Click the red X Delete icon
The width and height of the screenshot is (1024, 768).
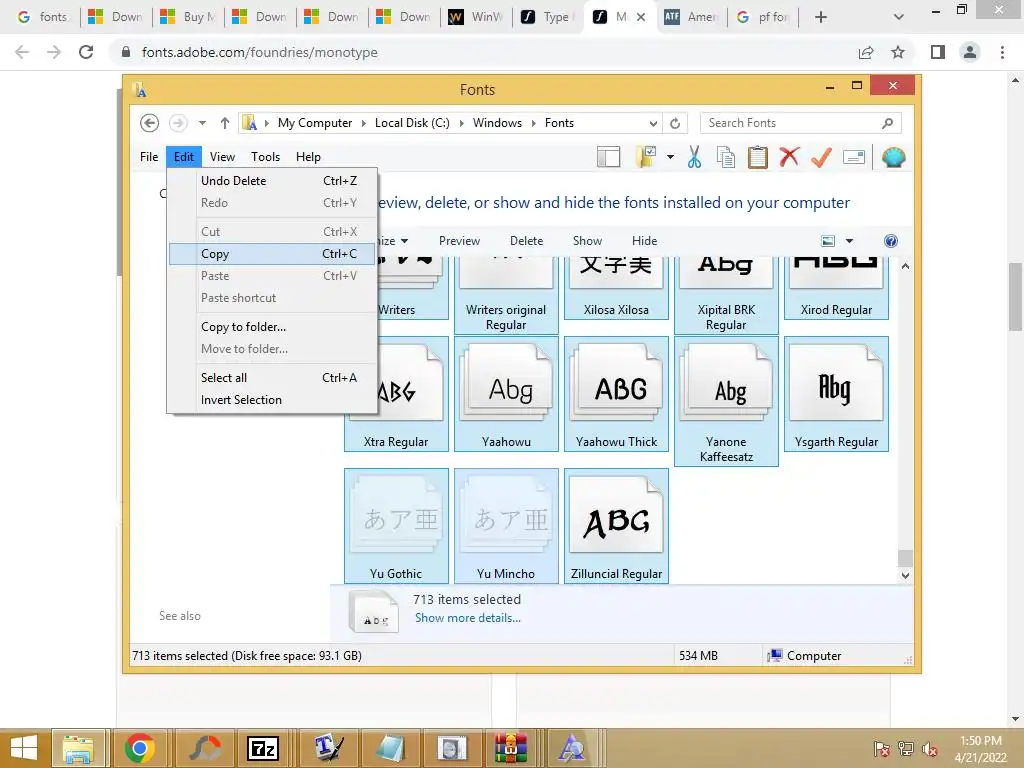tap(789, 157)
